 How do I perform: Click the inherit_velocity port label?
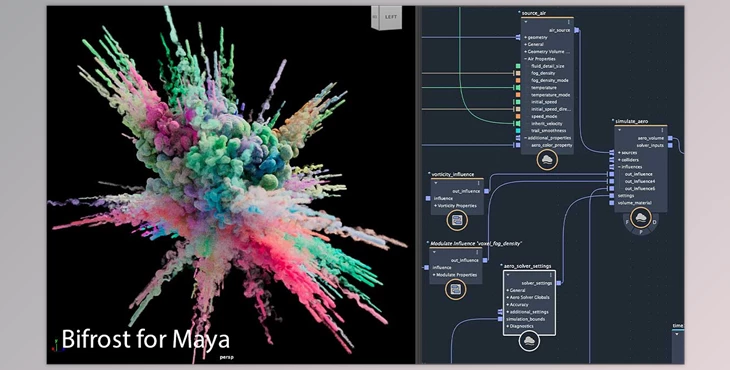pos(547,124)
